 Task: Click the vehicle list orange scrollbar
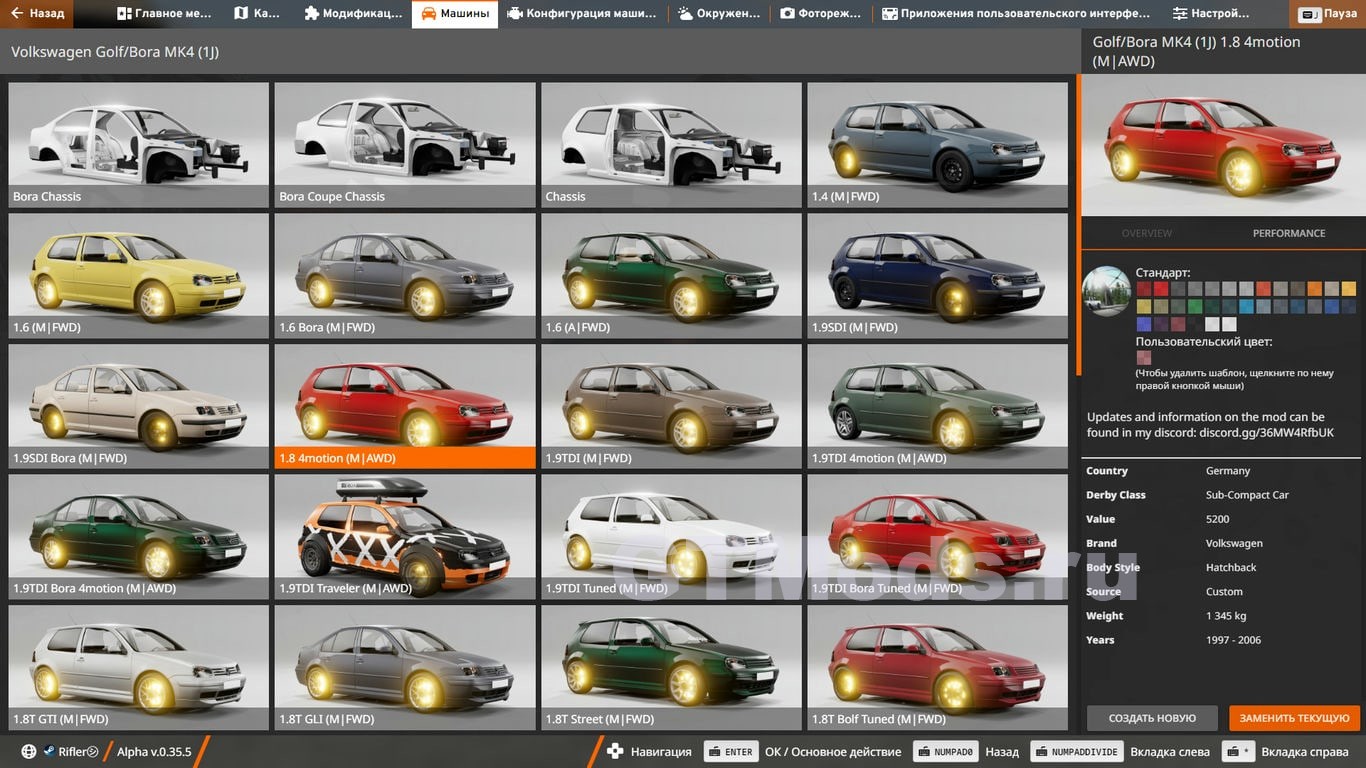click(x=1078, y=223)
